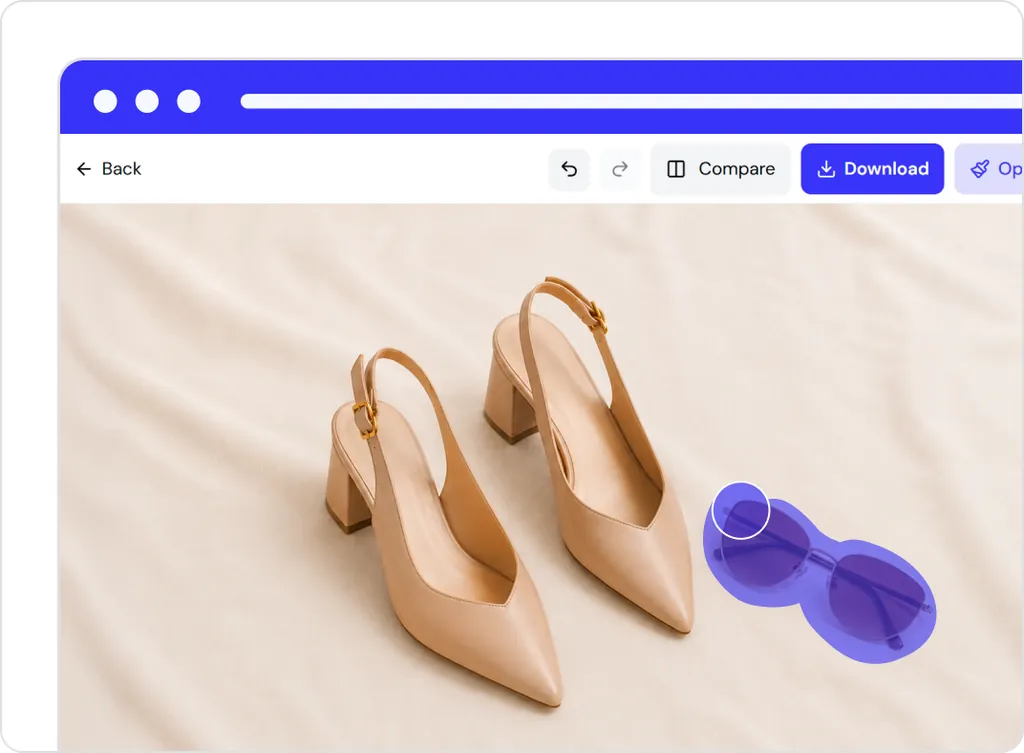
Task: Click the left beige slingback shoe
Action: [x=444, y=524]
